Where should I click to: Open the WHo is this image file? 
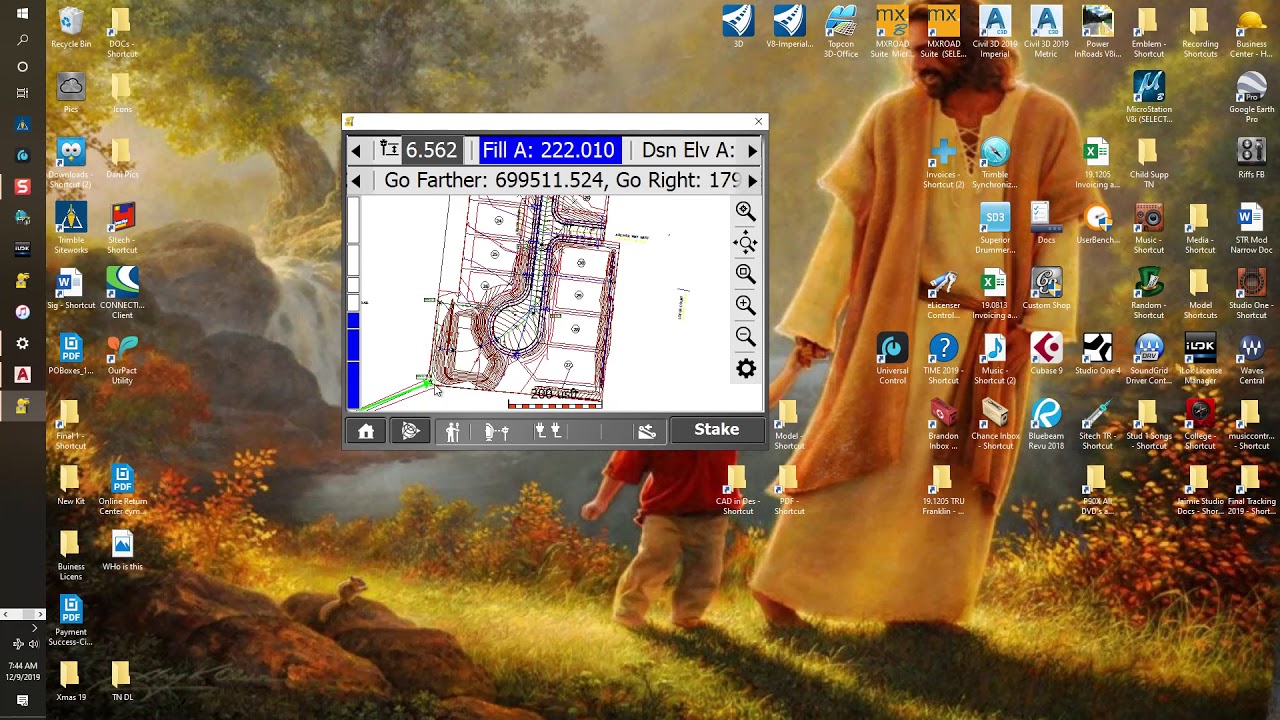(122, 550)
